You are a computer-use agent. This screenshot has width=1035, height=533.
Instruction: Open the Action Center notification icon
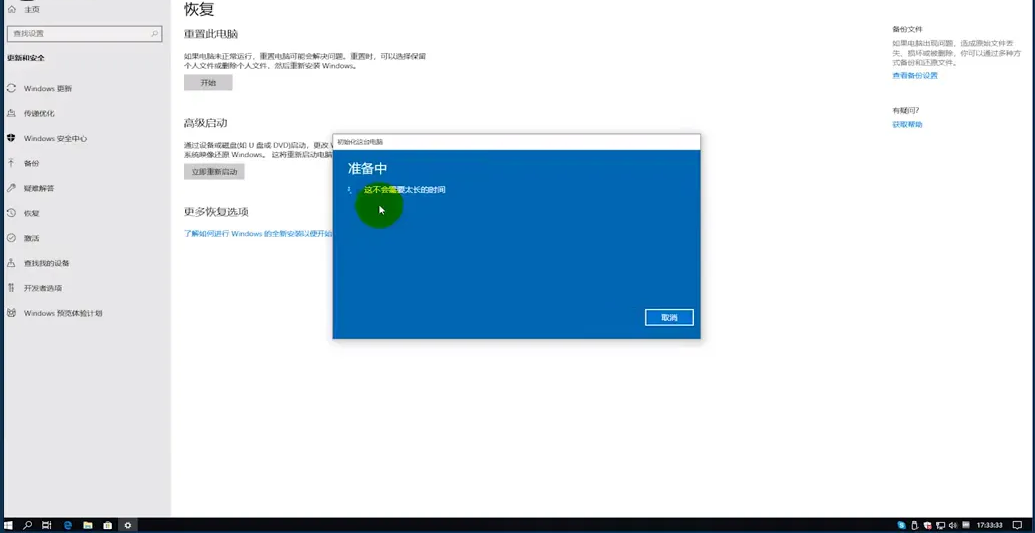coord(1017,526)
